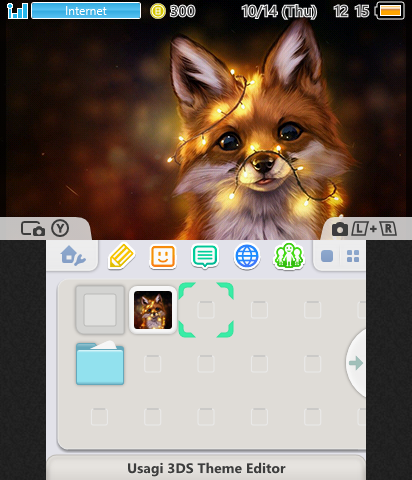
Task: Click the signal strength icon
Action: (17, 11)
